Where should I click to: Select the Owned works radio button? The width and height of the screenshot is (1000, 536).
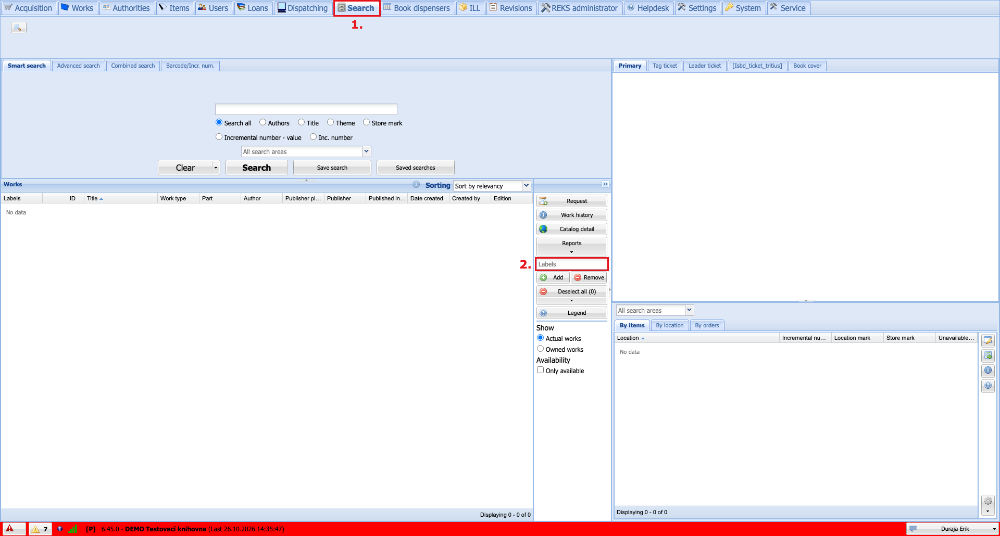coord(540,349)
